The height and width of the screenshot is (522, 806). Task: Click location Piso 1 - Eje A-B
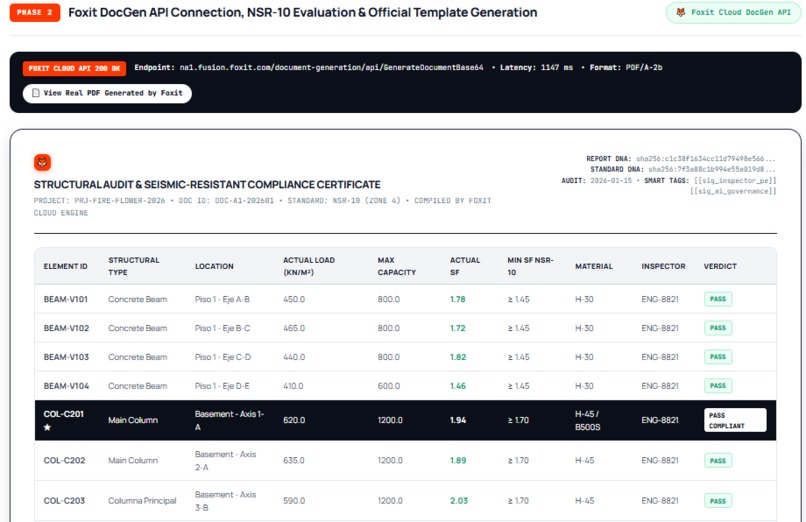[x=222, y=299]
